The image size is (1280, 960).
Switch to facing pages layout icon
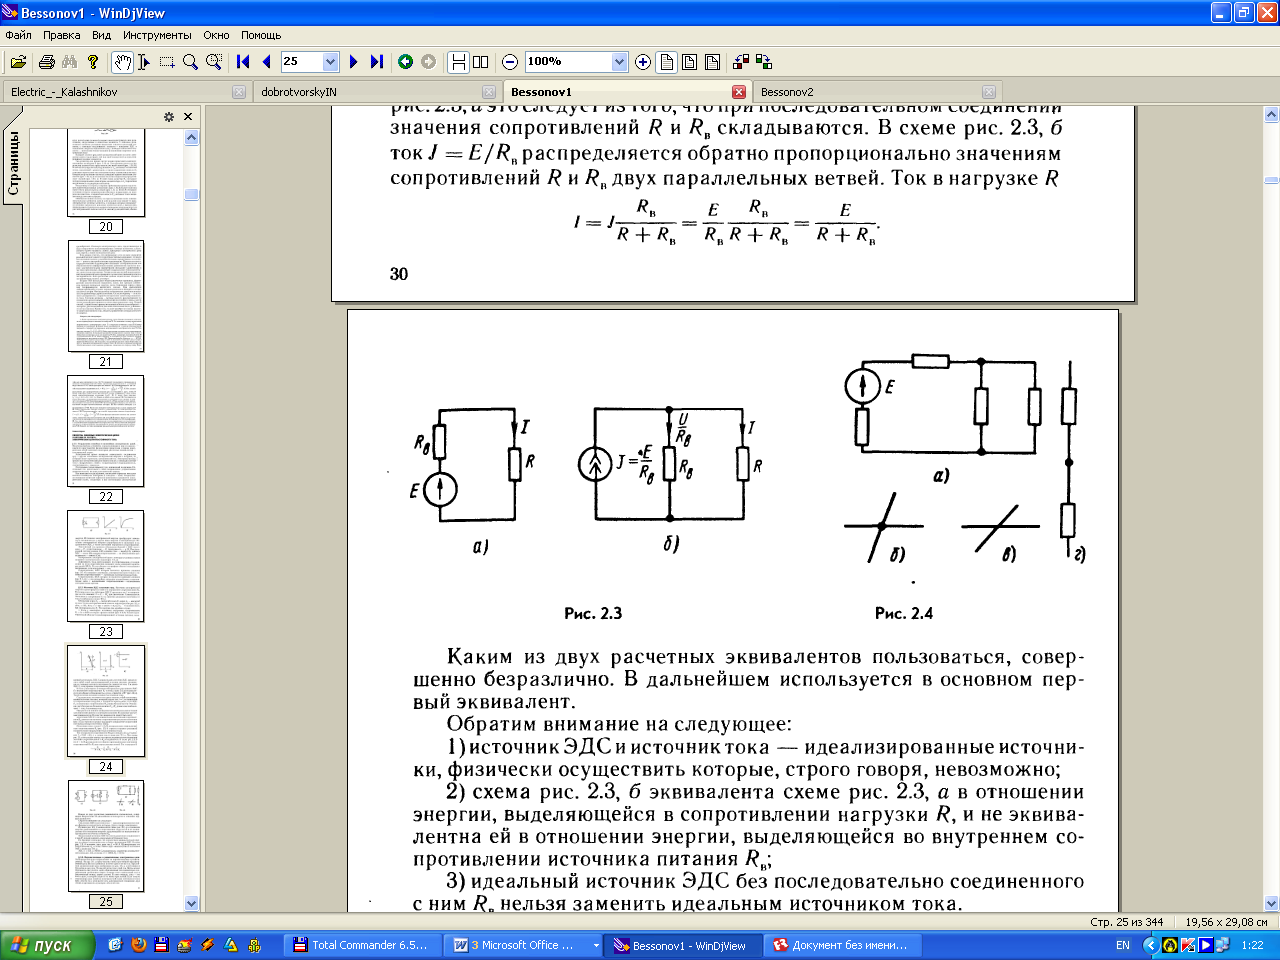click(481, 62)
